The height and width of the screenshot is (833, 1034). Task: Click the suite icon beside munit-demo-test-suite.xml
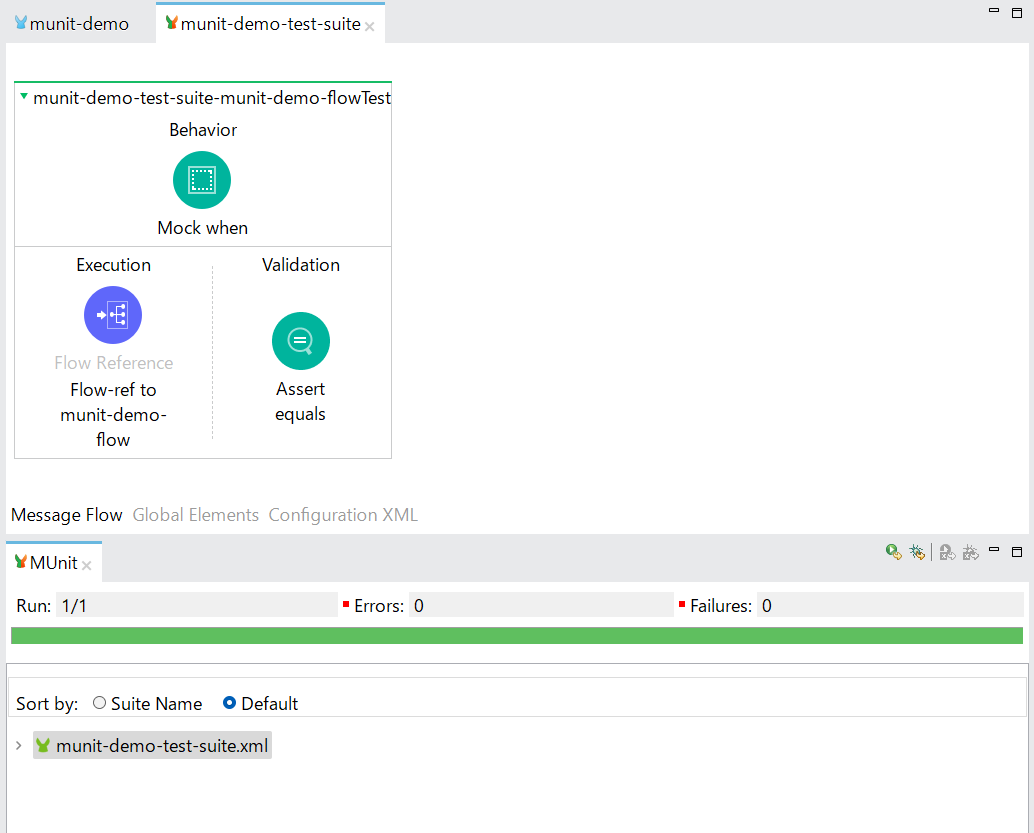point(43,745)
